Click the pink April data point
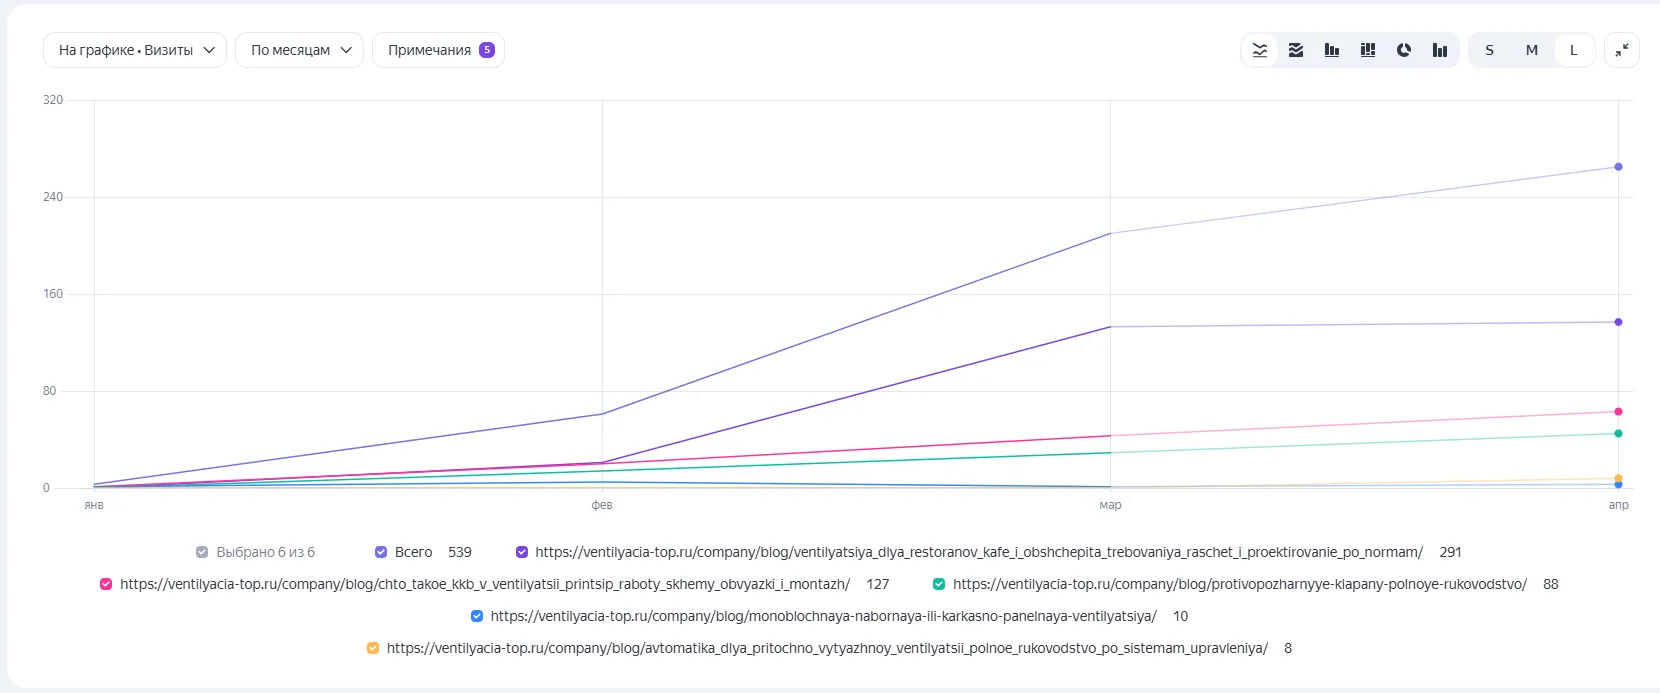This screenshot has width=1660, height=693. [x=1618, y=412]
